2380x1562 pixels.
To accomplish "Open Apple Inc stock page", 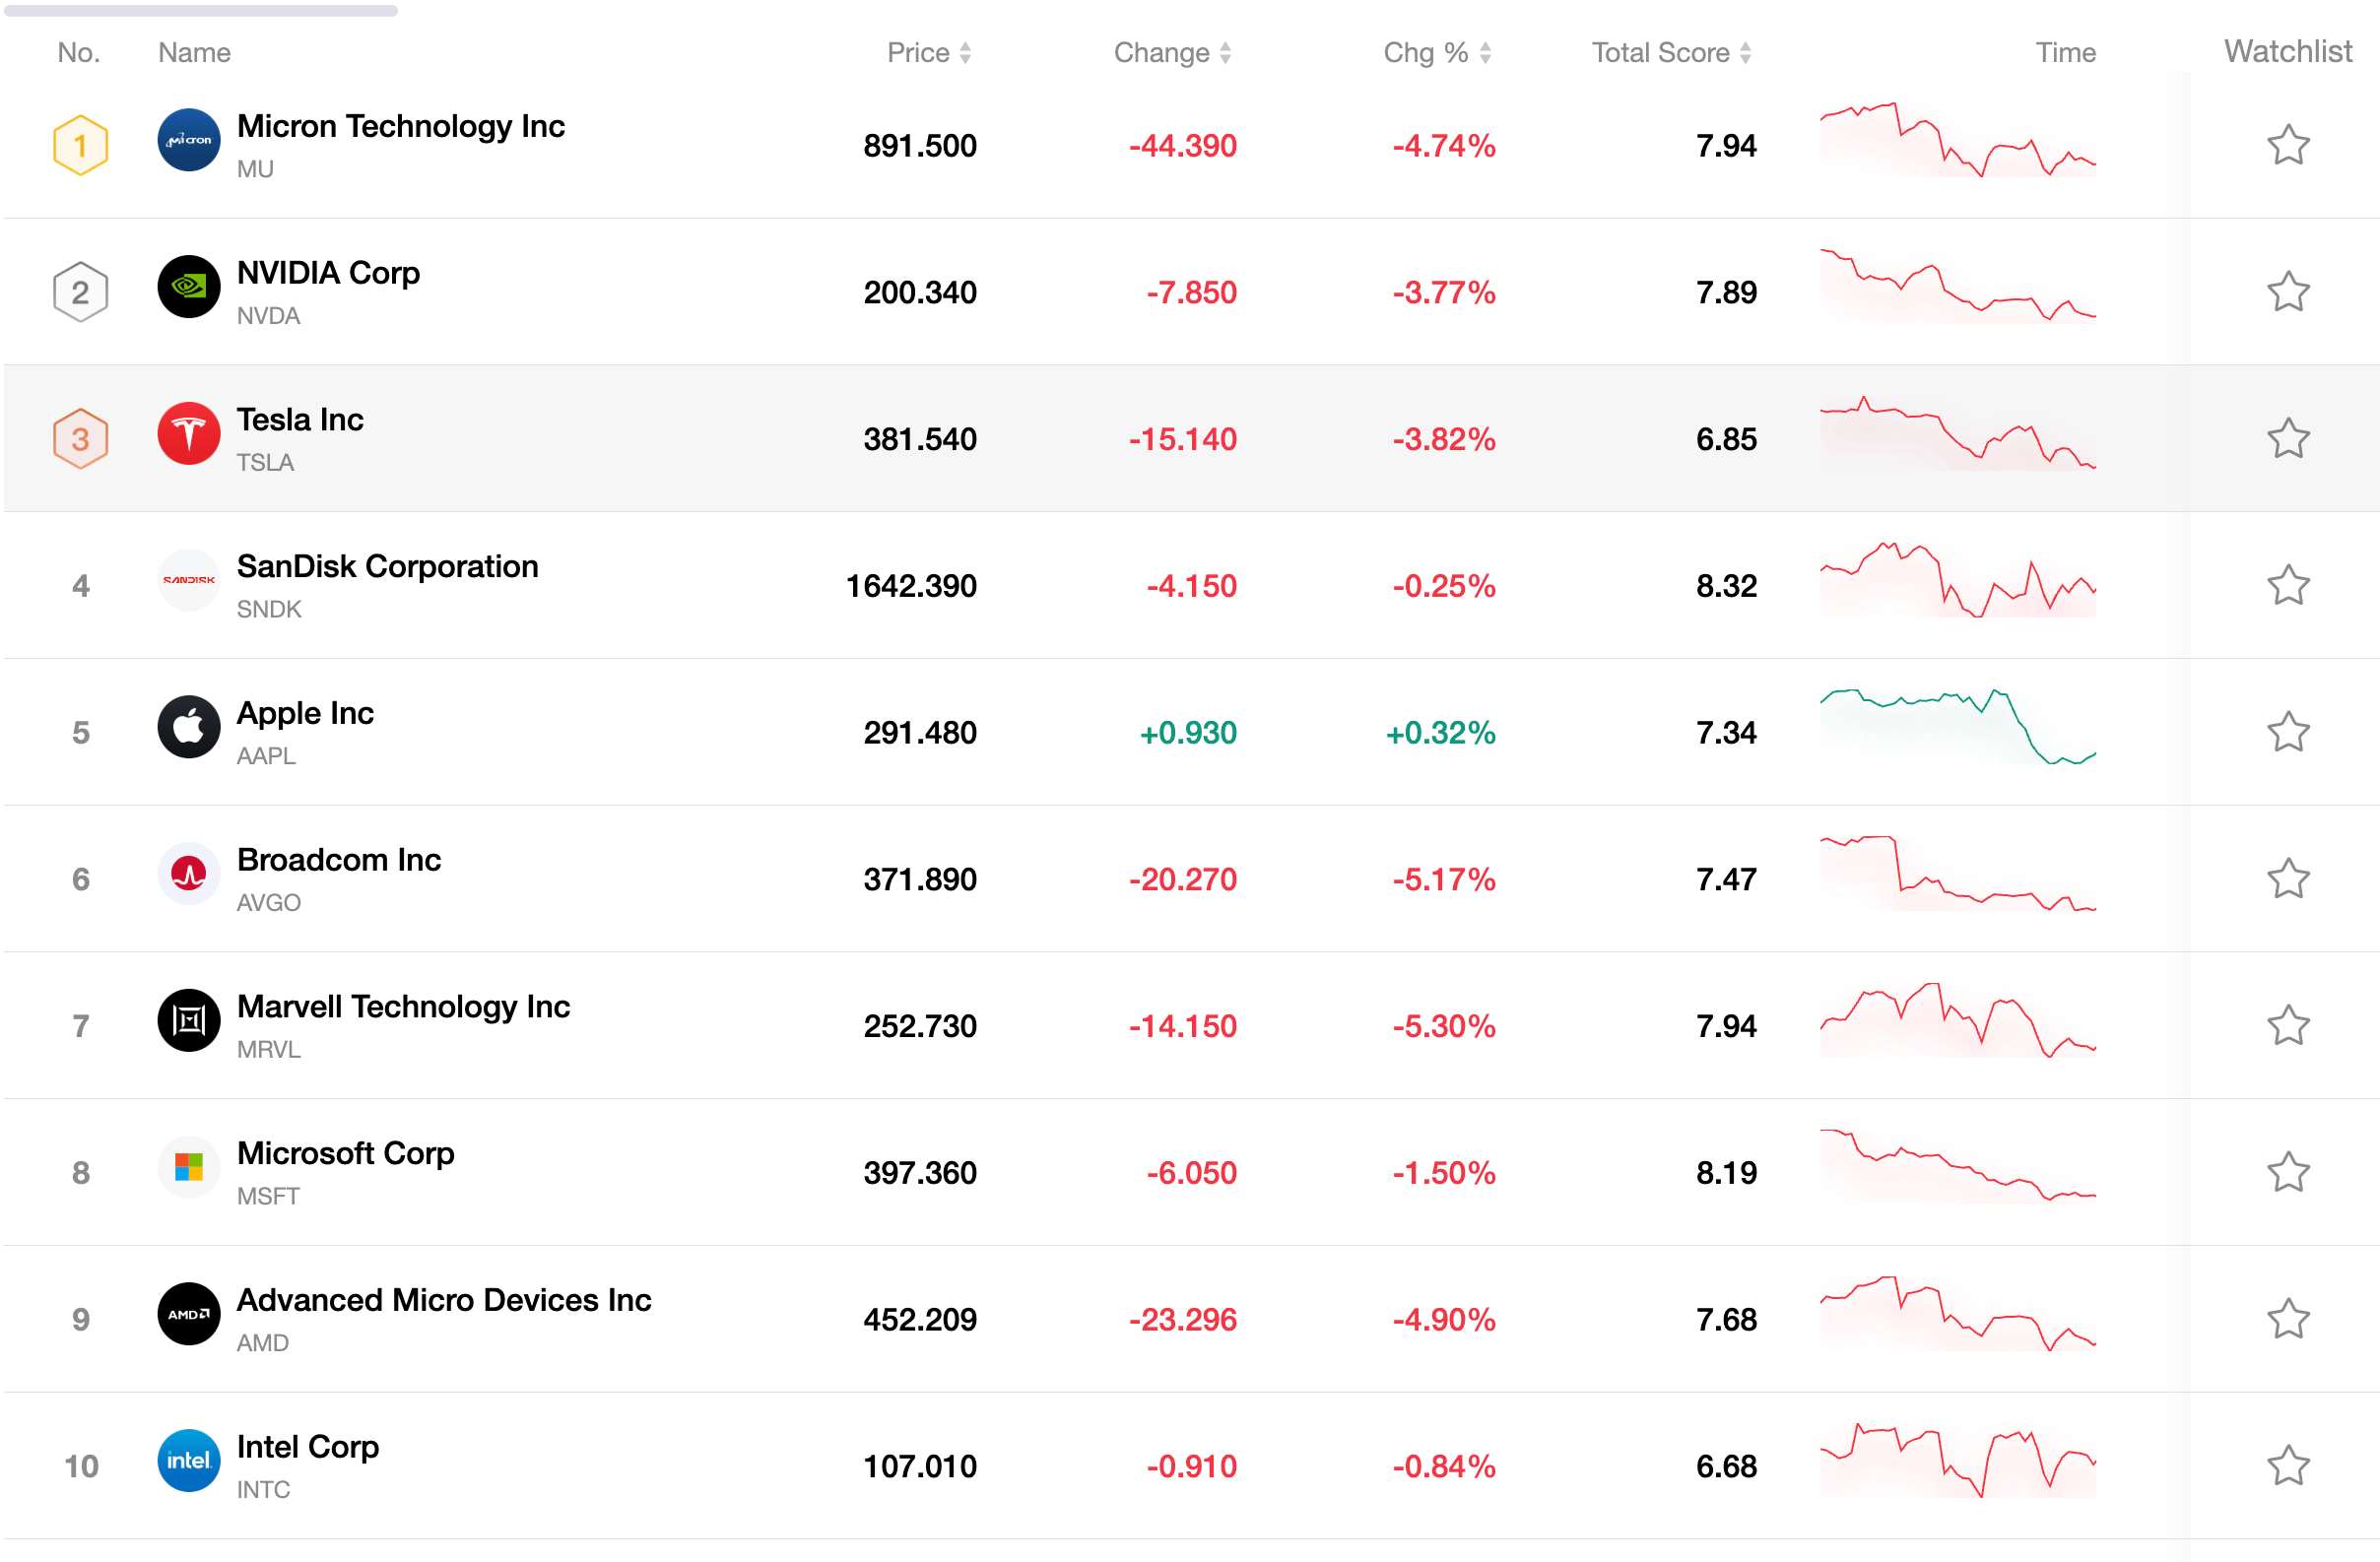I will point(305,714).
